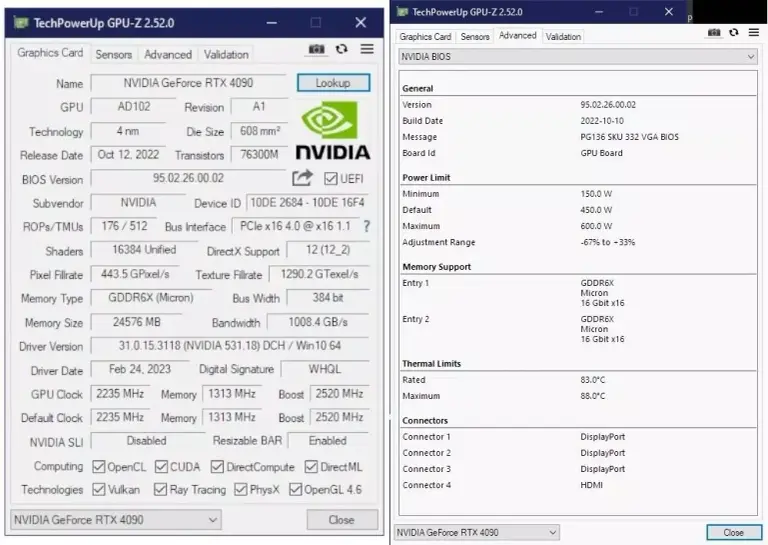768x545 pixels.
Task: Toggle the Ray Tracing checkbox
Action: click(x=160, y=489)
